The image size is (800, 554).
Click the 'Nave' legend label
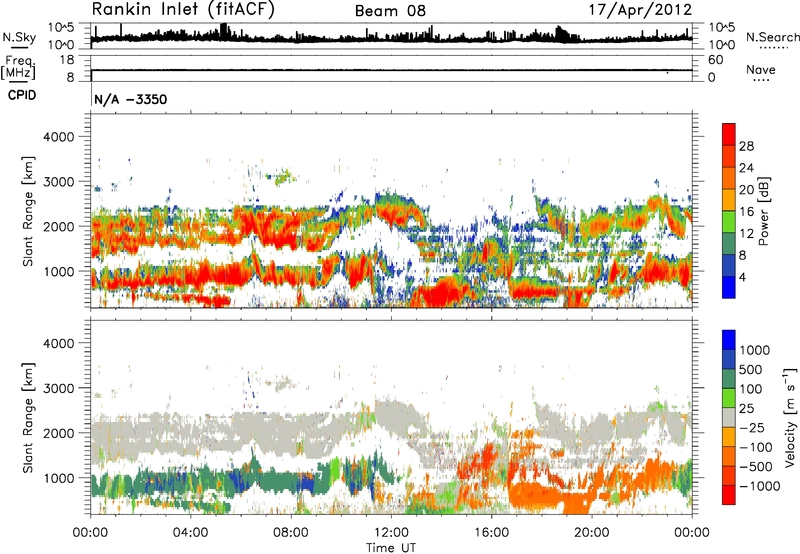point(761,69)
